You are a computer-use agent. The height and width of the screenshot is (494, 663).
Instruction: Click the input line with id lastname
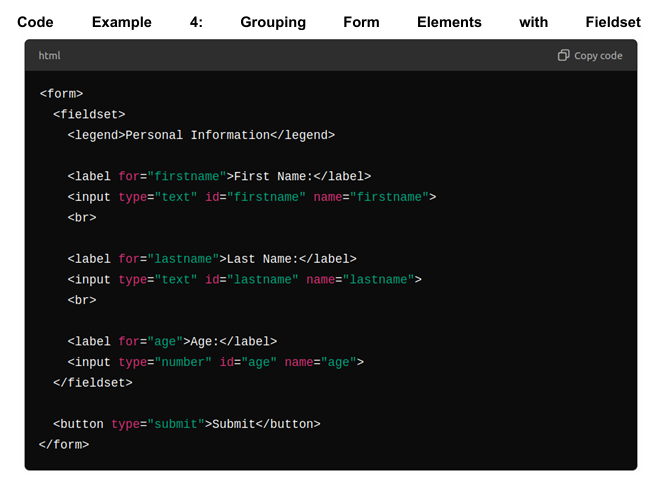[244, 279]
